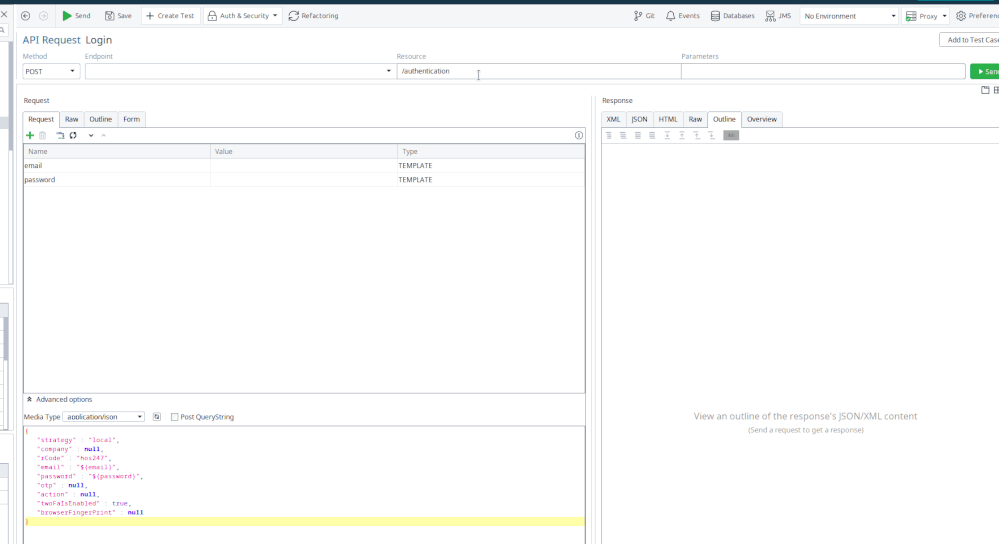Click the refresh parameters icon in request toolbar
Screen dimensions: 999x544
(73, 135)
